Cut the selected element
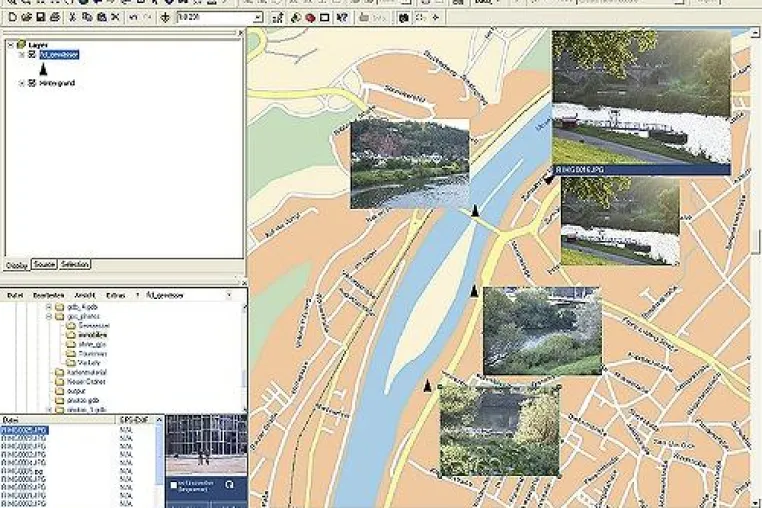This screenshot has width=762, height=508. click(72, 18)
